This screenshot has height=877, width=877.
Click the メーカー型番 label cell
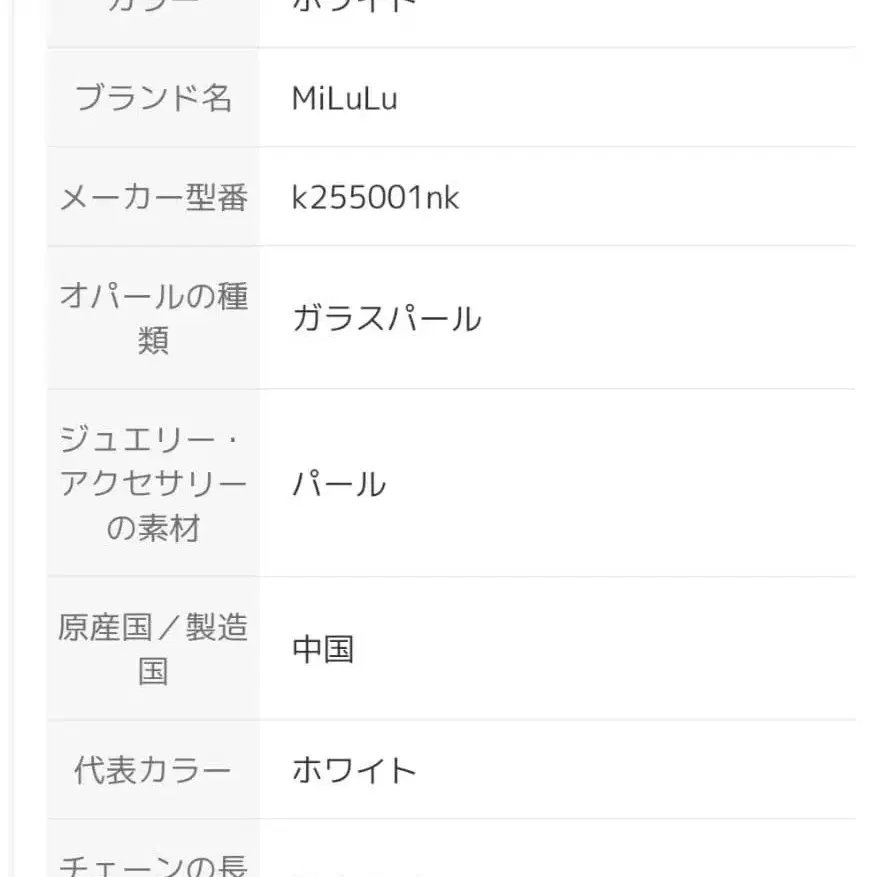tap(153, 197)
